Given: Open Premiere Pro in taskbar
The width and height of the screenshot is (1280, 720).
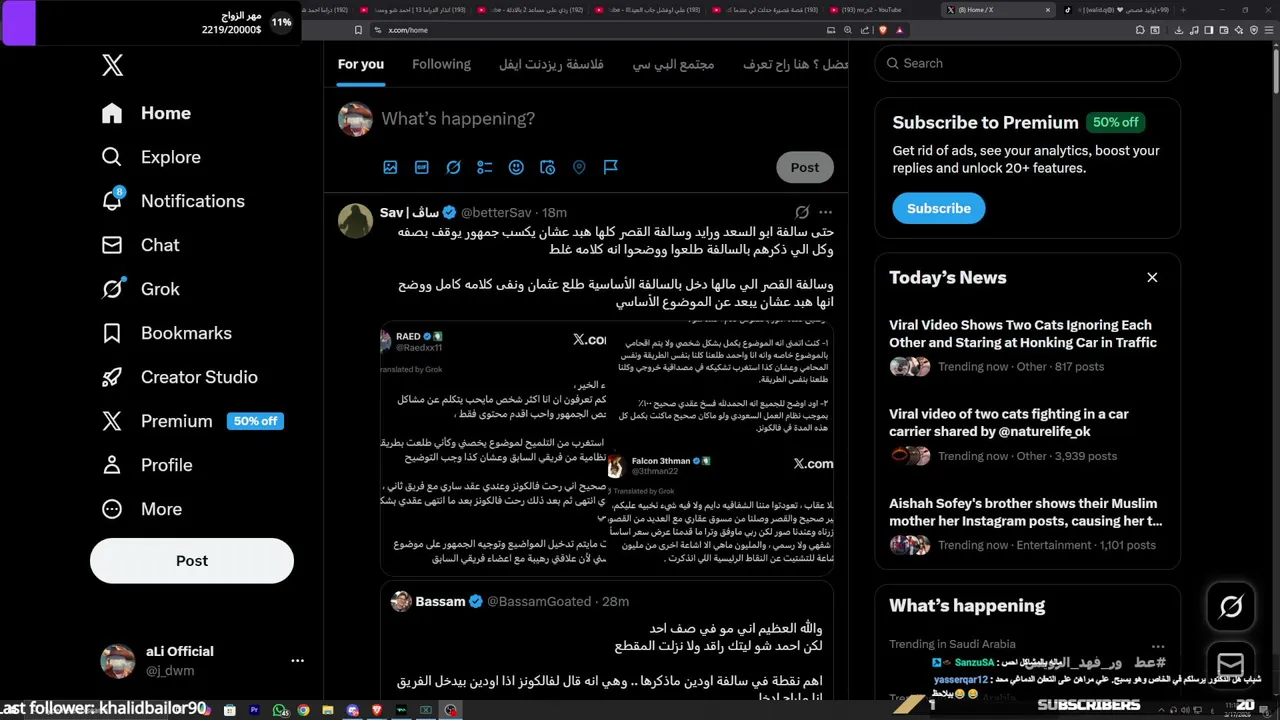Looking at the screenshot, I should click(254, 710).
